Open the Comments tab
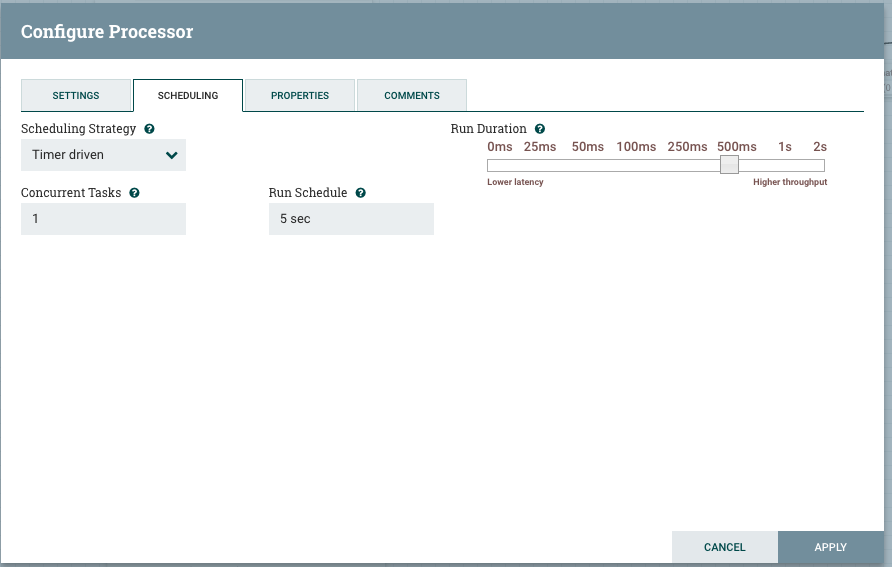 coord(412,96)
